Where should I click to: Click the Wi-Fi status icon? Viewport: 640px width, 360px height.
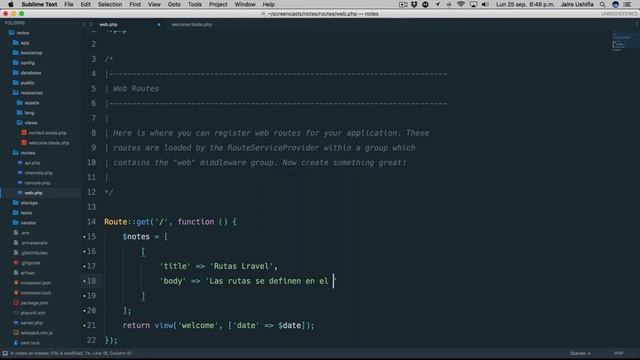coord(461,4)
